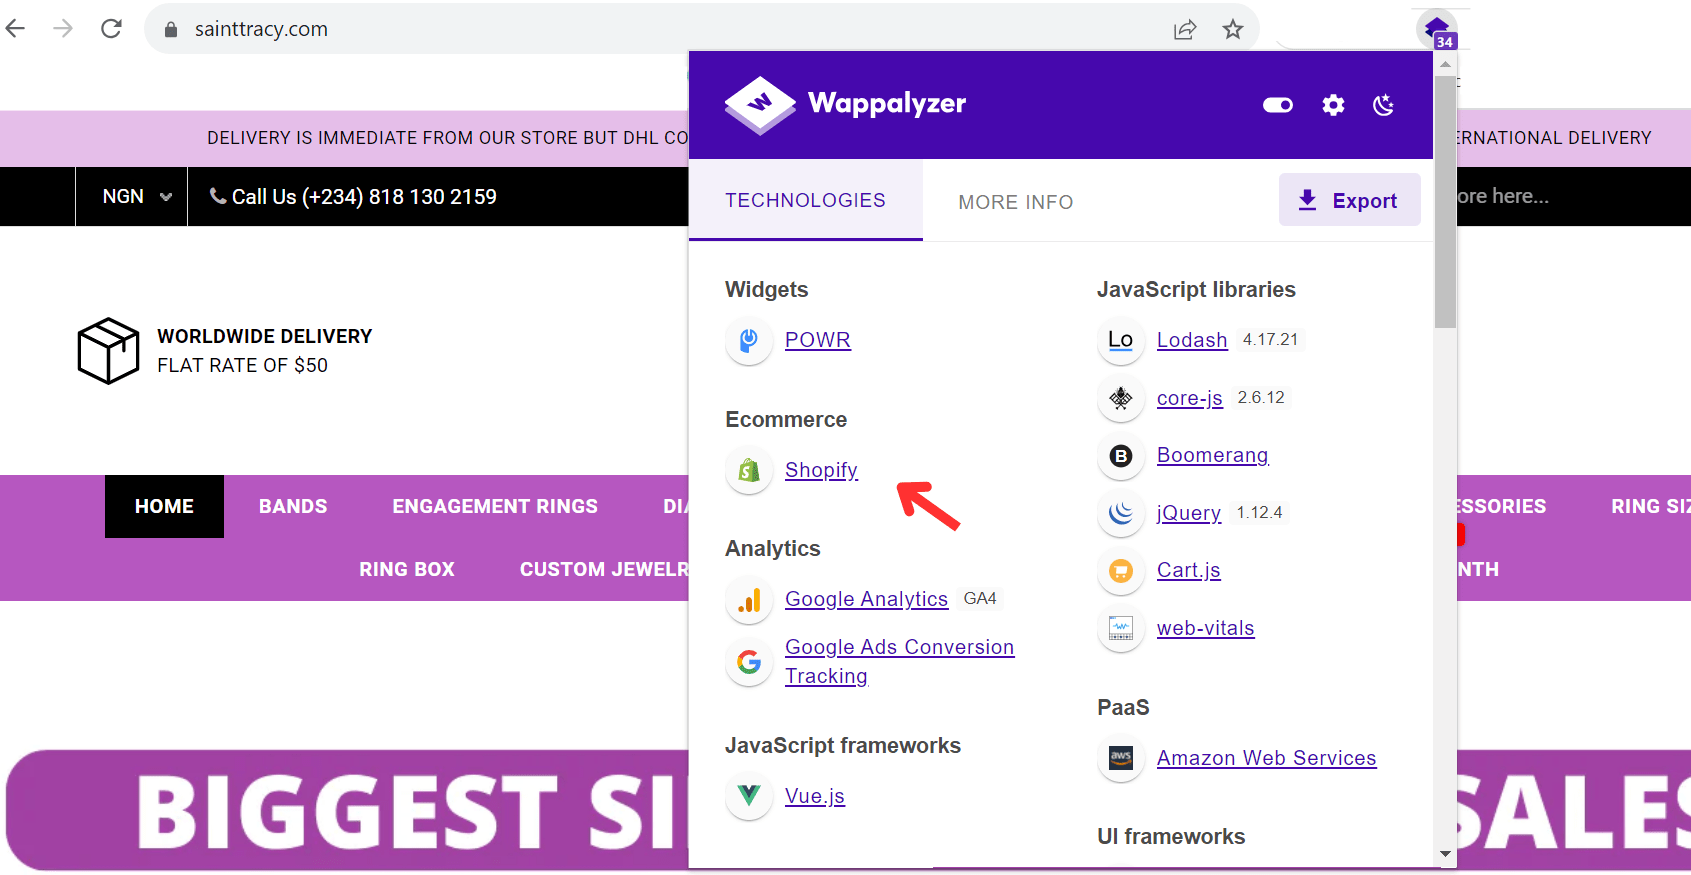Click the Wappalyzer extension icon in toolbar
1691x875 pixels.
(x=1437, y=29)
